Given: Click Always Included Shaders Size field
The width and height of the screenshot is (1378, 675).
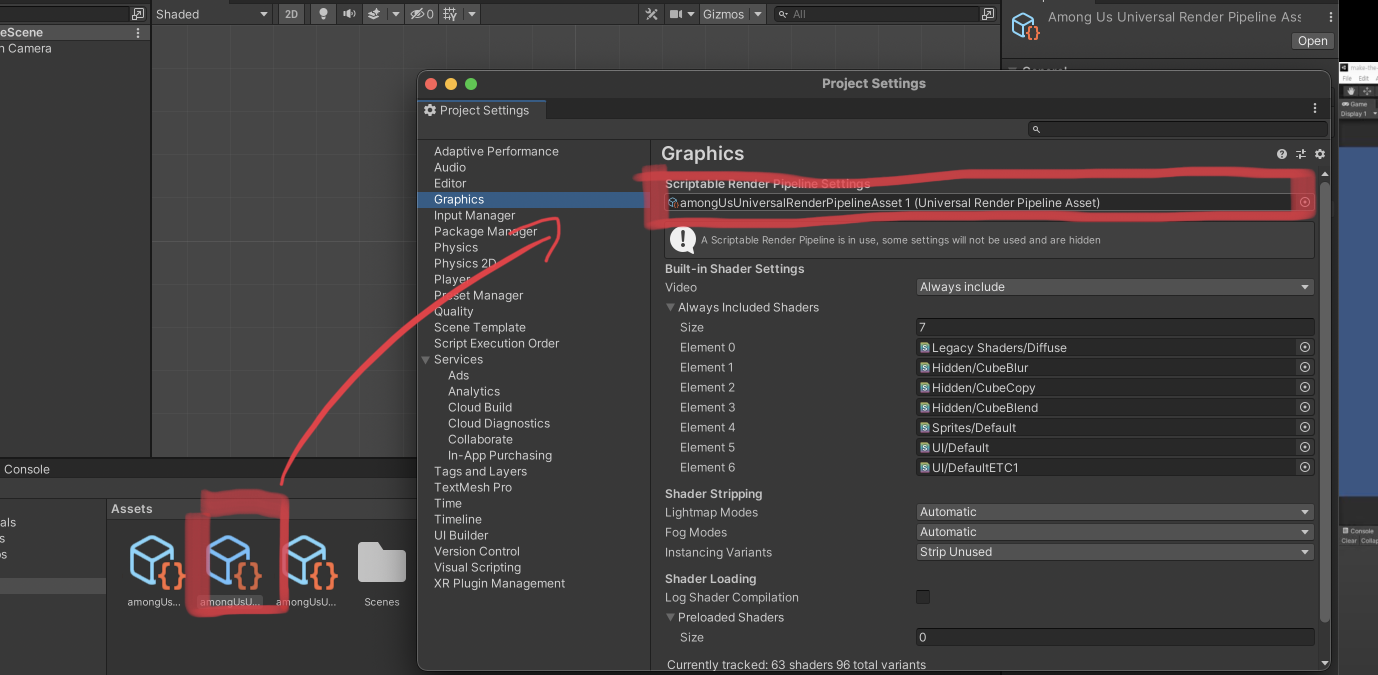Looking at the screenshot, I should coord(1115,327).
